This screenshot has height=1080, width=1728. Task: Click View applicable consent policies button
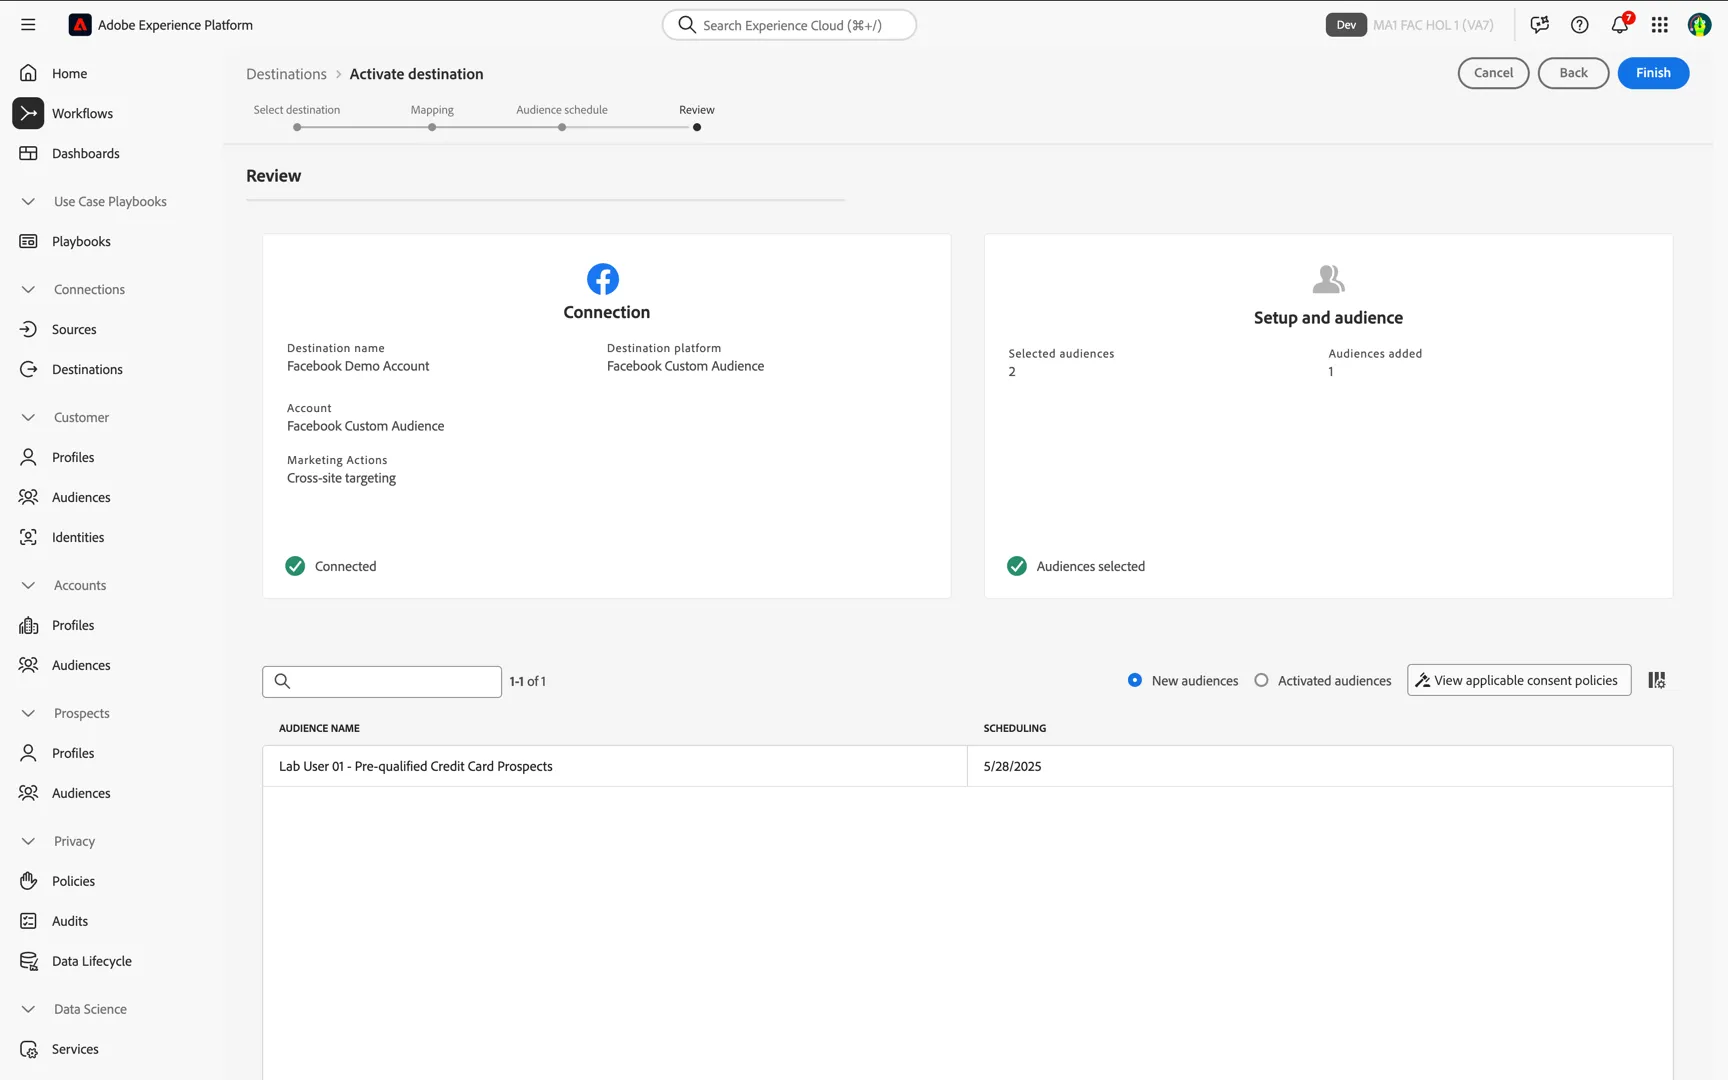click(x=1519, y=680)
